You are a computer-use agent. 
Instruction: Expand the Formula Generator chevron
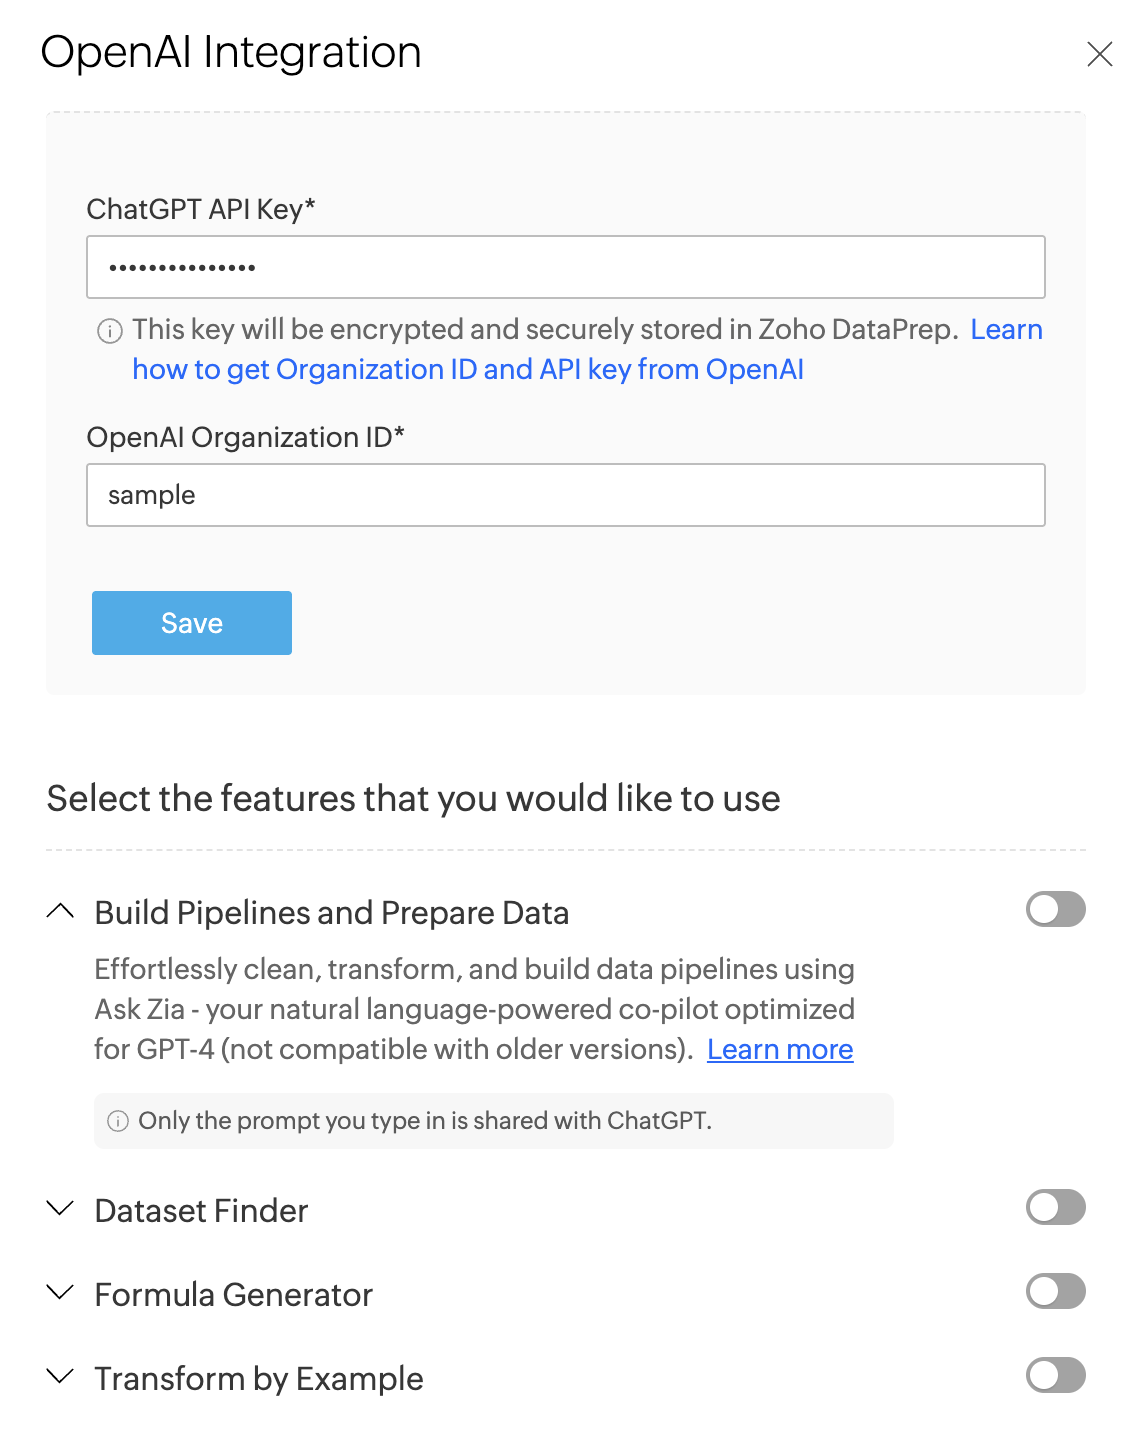coord(60,1293)
